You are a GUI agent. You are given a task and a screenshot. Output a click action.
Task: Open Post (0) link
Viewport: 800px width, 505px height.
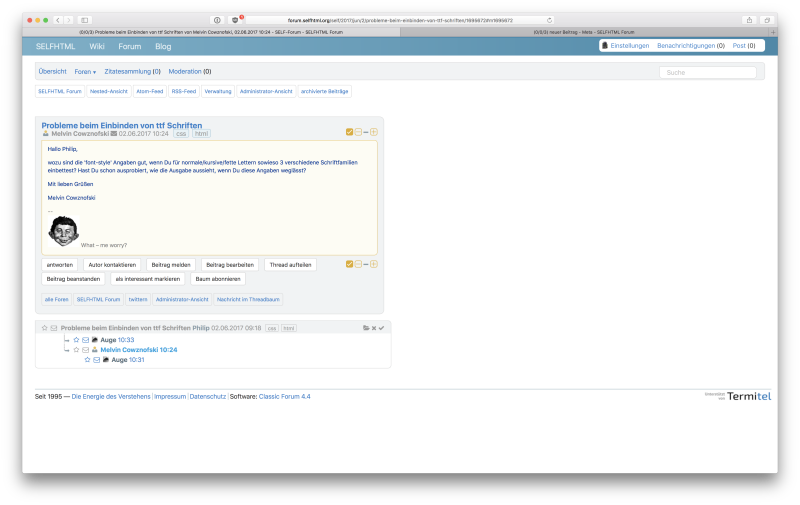[744, 45]
